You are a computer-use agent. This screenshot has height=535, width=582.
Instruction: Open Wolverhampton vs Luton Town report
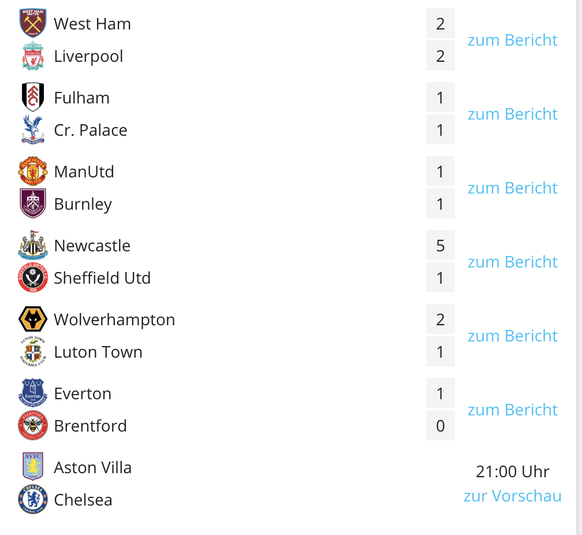click(x=512, y=335)
